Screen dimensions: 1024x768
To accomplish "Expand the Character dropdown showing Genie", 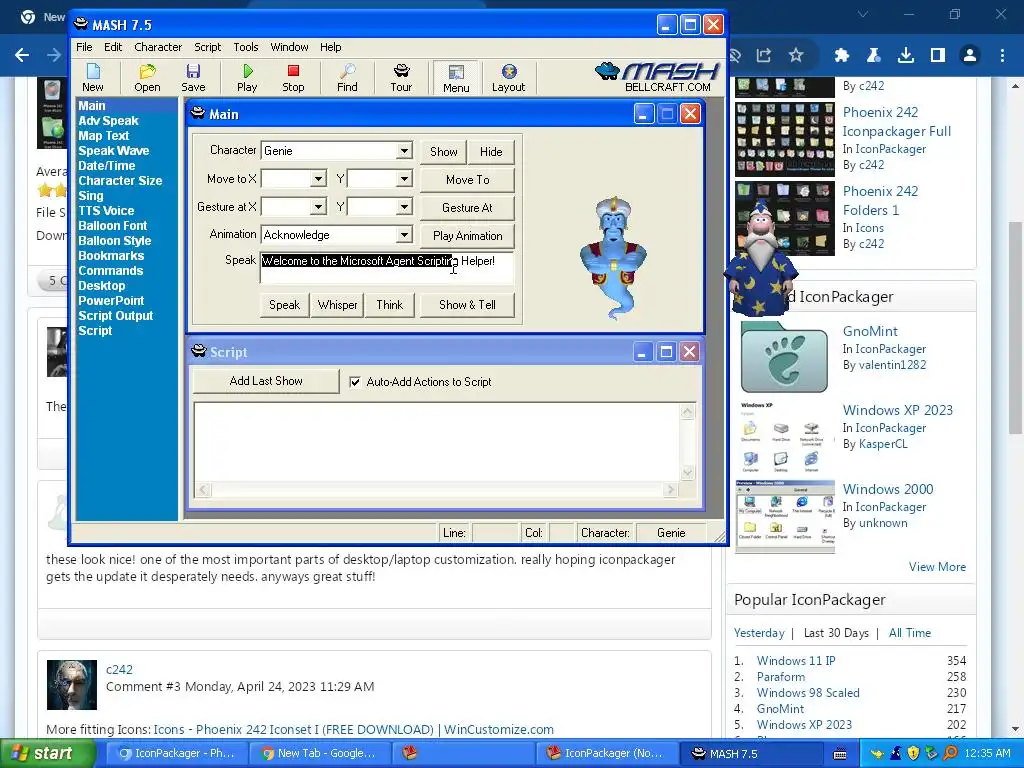I will point(404,151).
